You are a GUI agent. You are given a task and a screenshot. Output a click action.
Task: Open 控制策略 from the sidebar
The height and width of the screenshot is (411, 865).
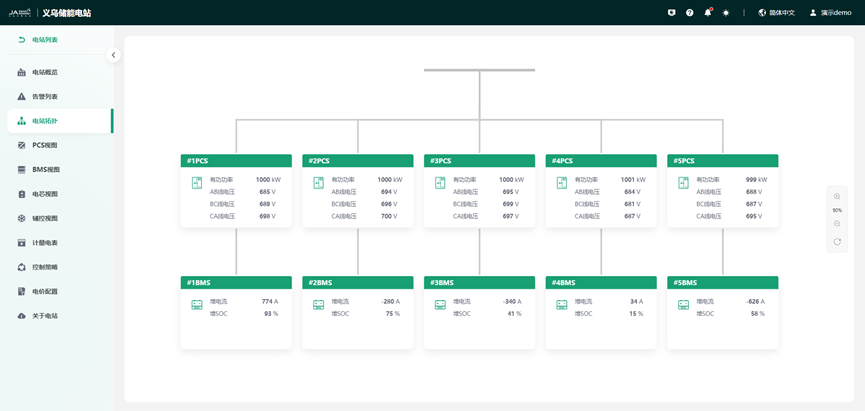[x=45, y=267]
